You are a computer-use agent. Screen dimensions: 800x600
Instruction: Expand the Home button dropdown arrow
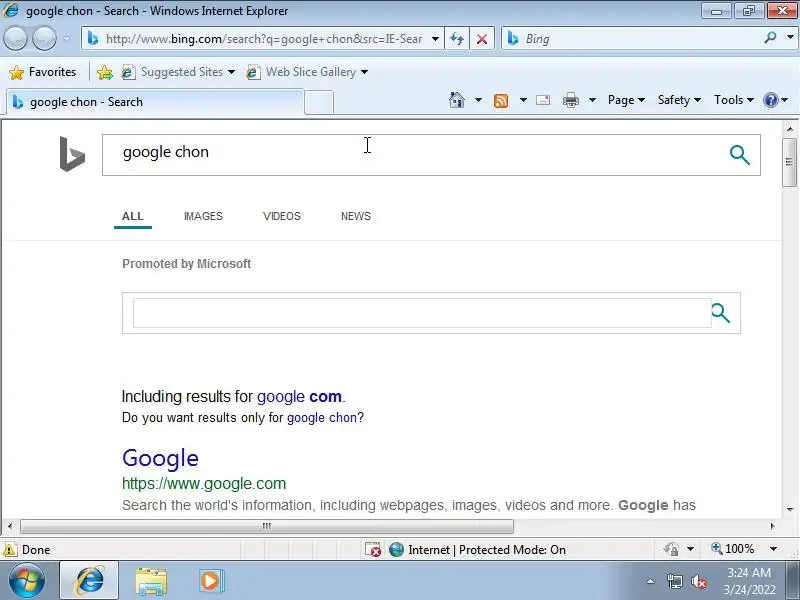pos(478,100)
